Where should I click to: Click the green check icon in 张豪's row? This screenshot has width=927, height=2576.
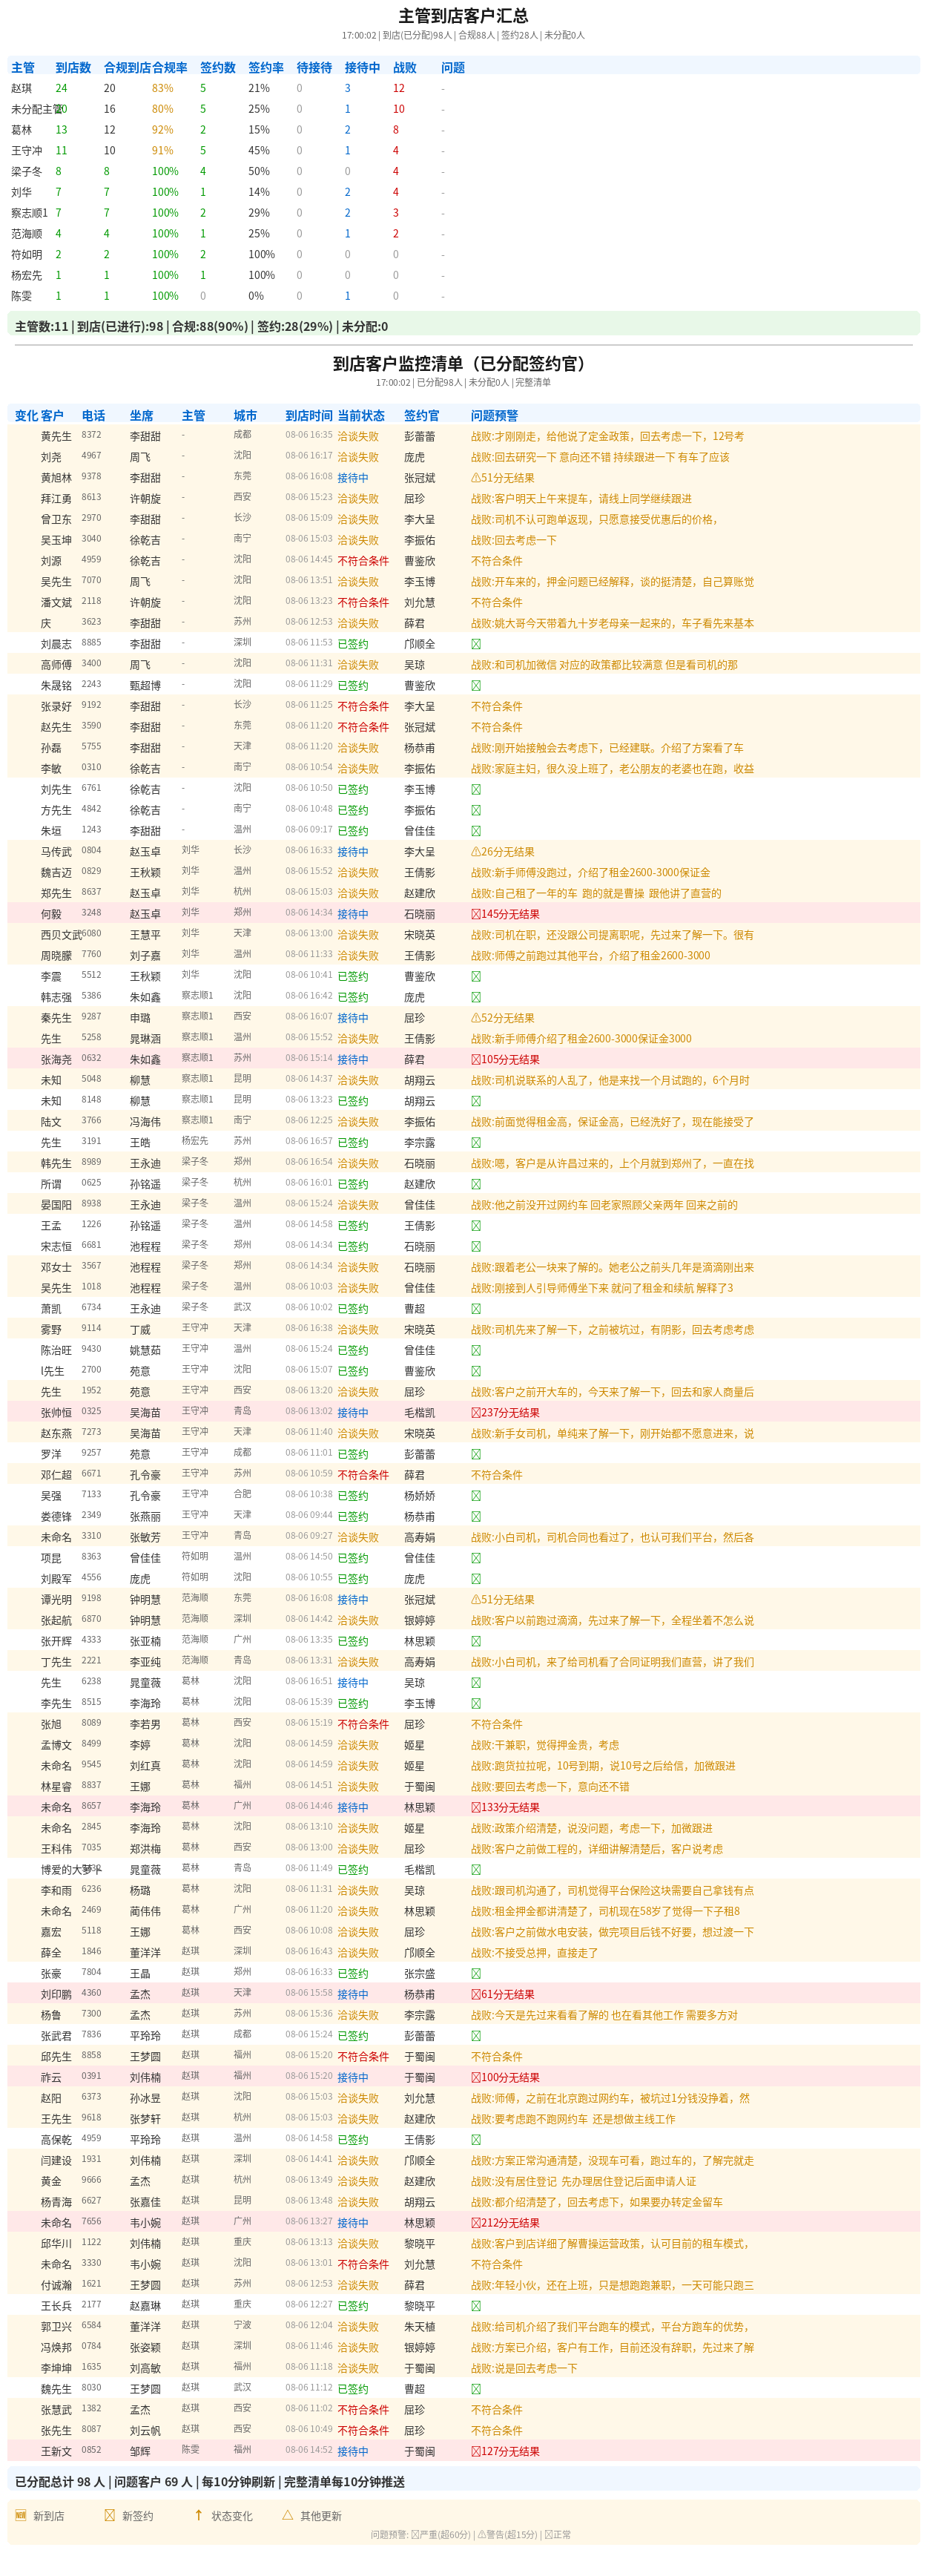coord(476,1974)
